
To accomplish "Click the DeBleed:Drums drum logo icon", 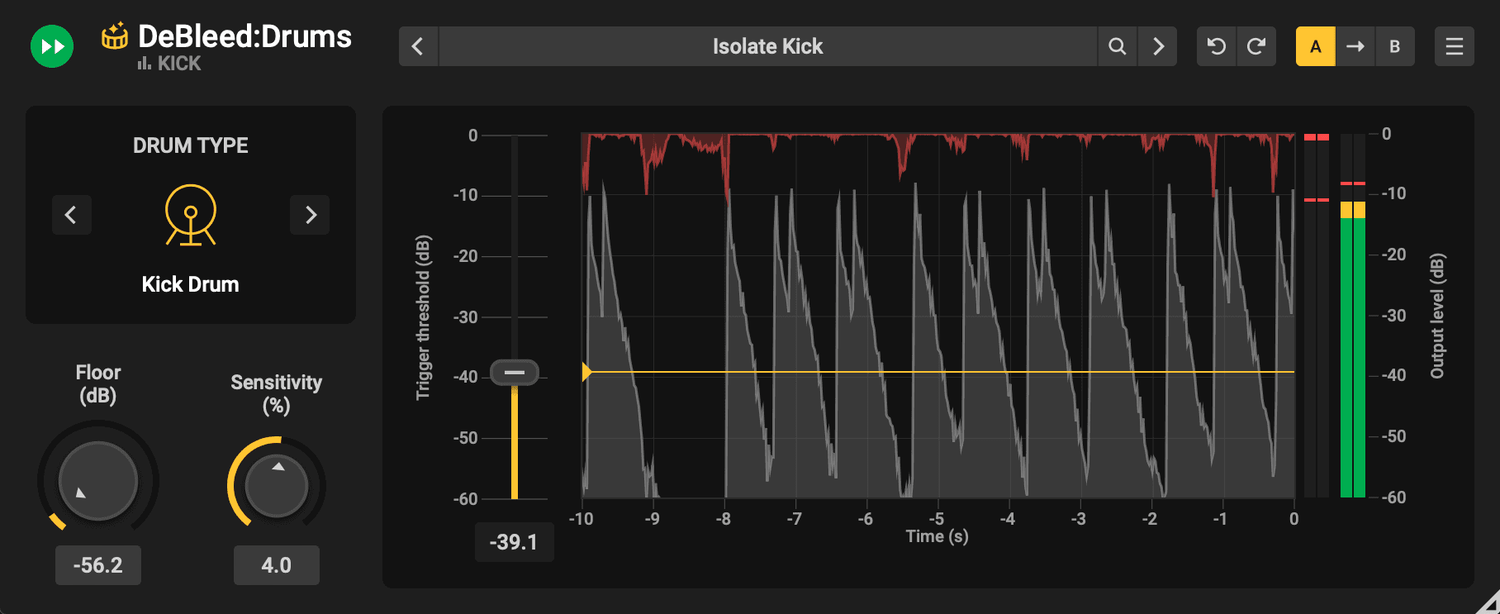I will pos(116,37).
